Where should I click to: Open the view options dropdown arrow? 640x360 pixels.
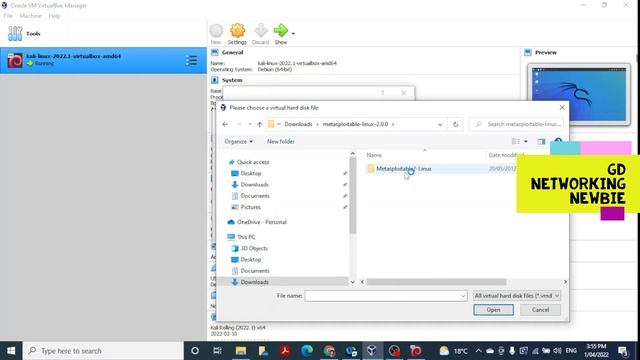(526, 142)
